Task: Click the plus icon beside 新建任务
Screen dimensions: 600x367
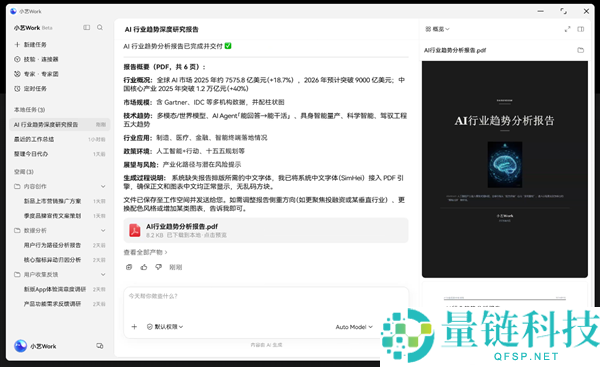Action: click(x=17, y=45)
